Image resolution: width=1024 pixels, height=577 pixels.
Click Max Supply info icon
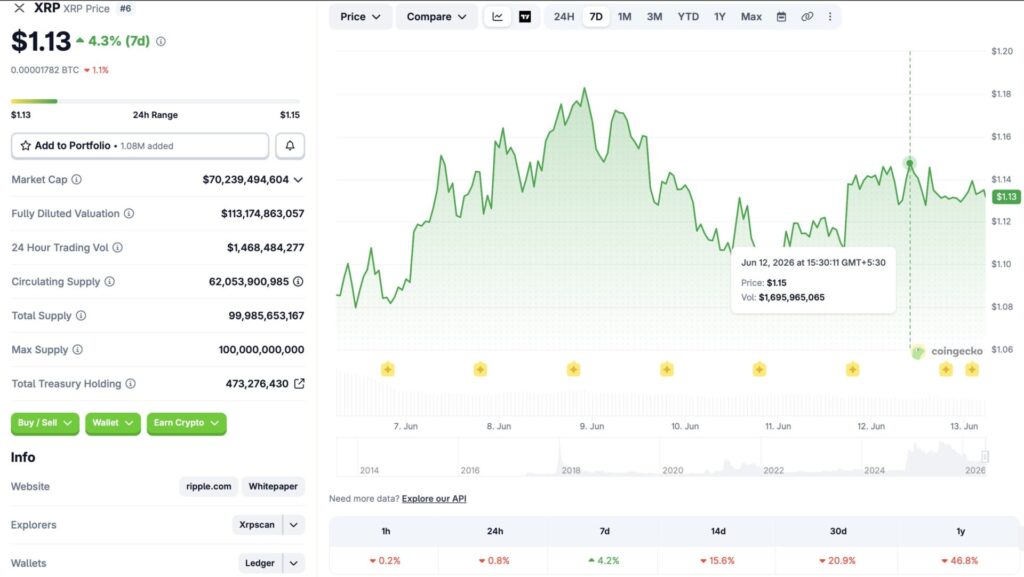click(x=78, y=349)
